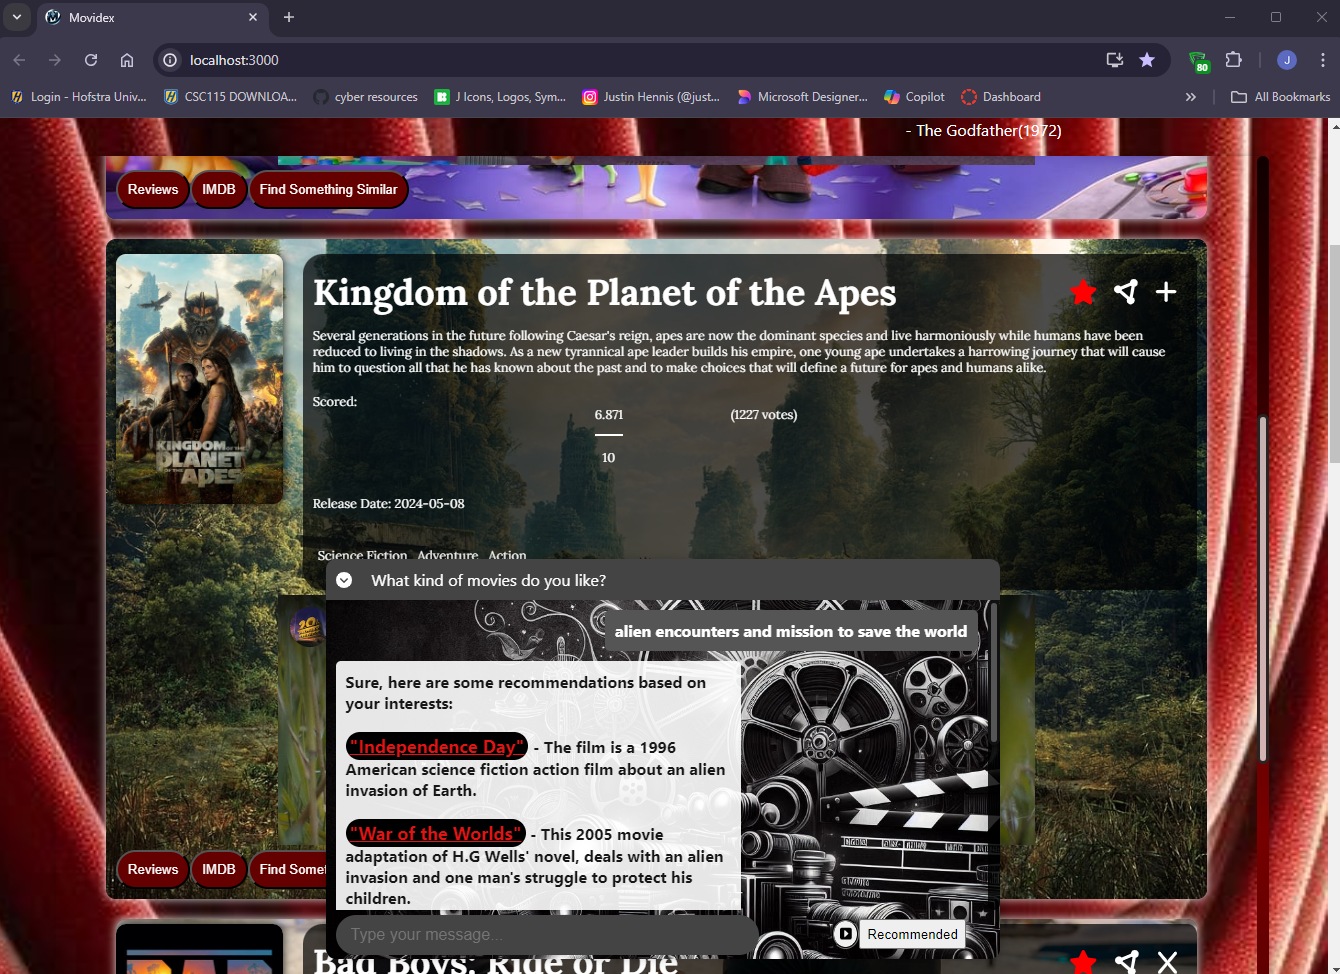Open the All Bookmarks folder
Viewport: 1340px width, 974px height.
point(1281,97)
